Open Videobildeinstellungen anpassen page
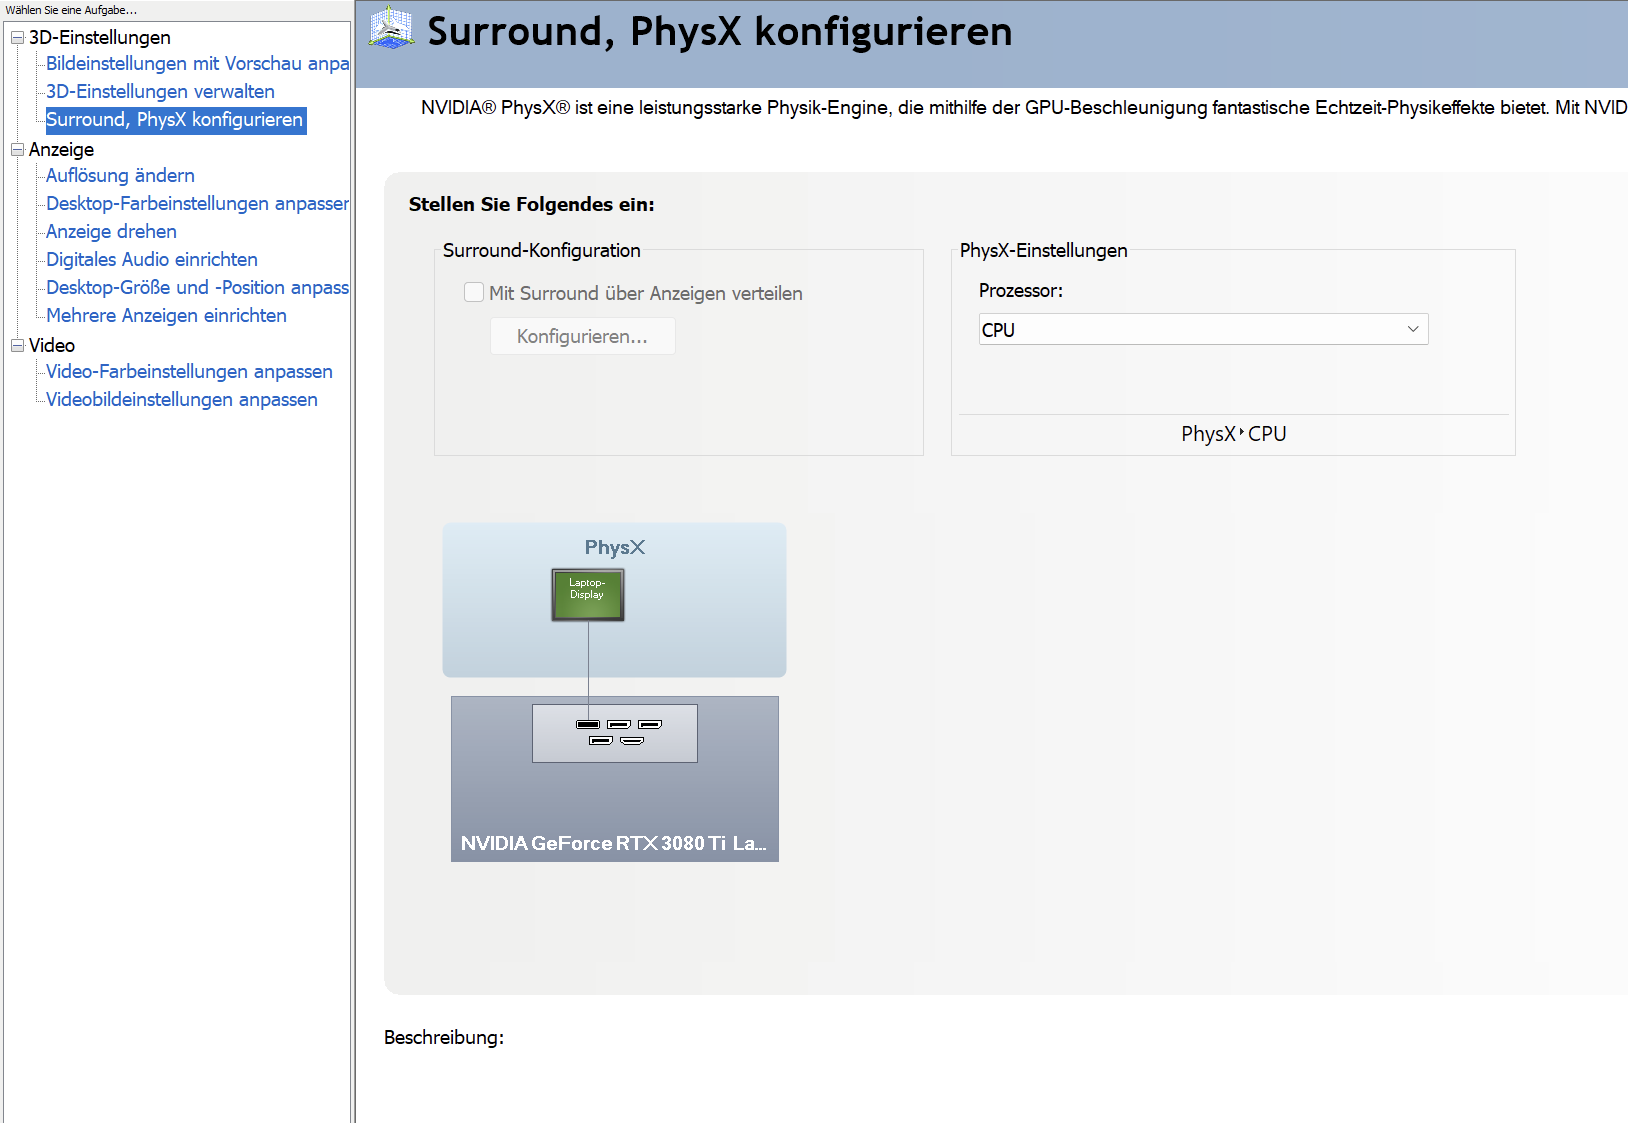Viewport: 1628px width, 1123px height. tap(182, 399)
